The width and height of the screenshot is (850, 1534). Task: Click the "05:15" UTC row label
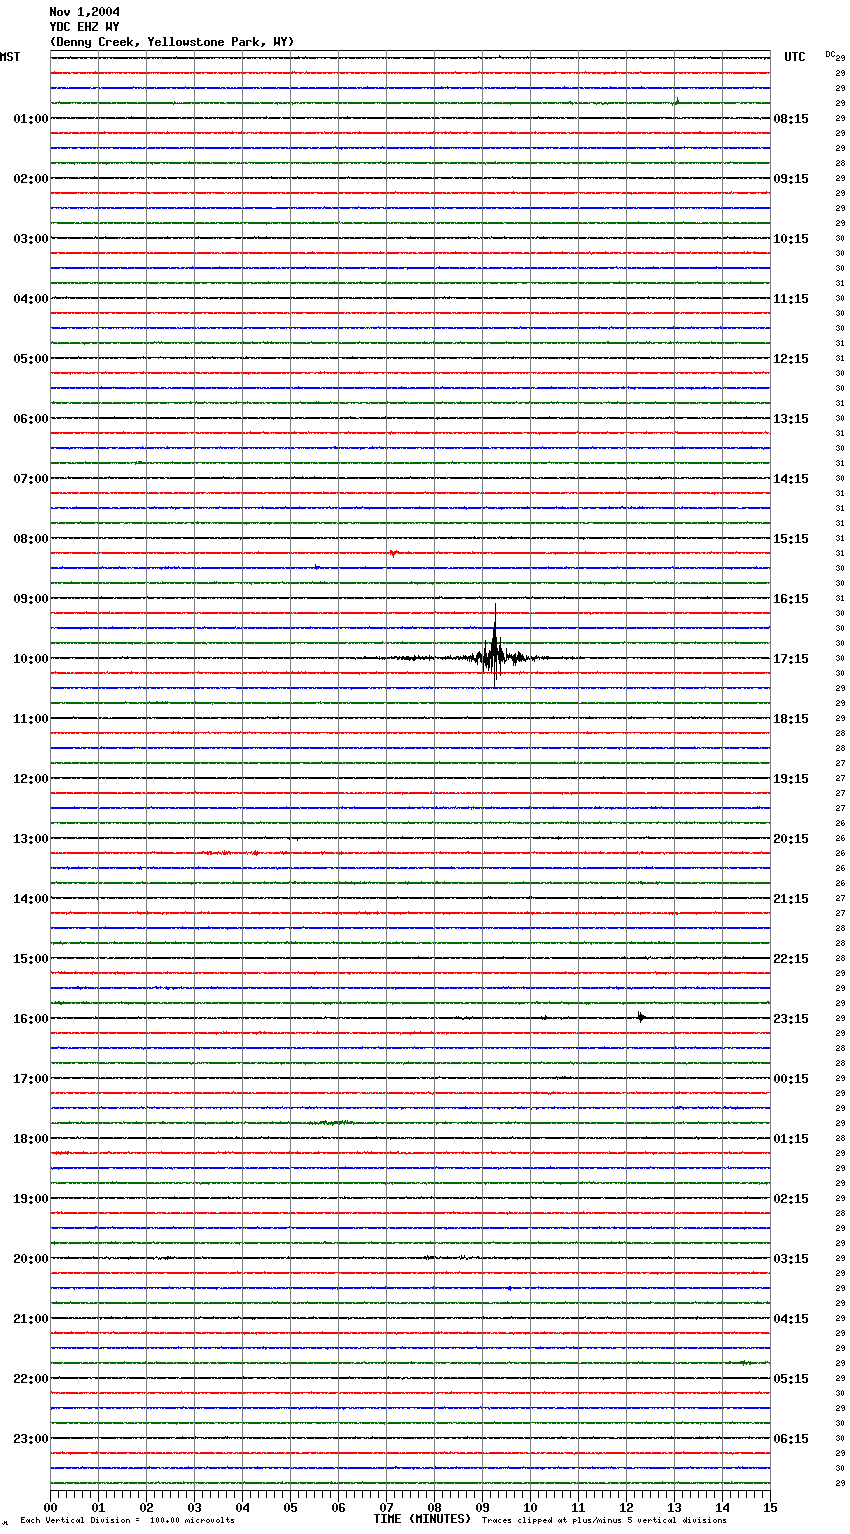click(791, 1379)
